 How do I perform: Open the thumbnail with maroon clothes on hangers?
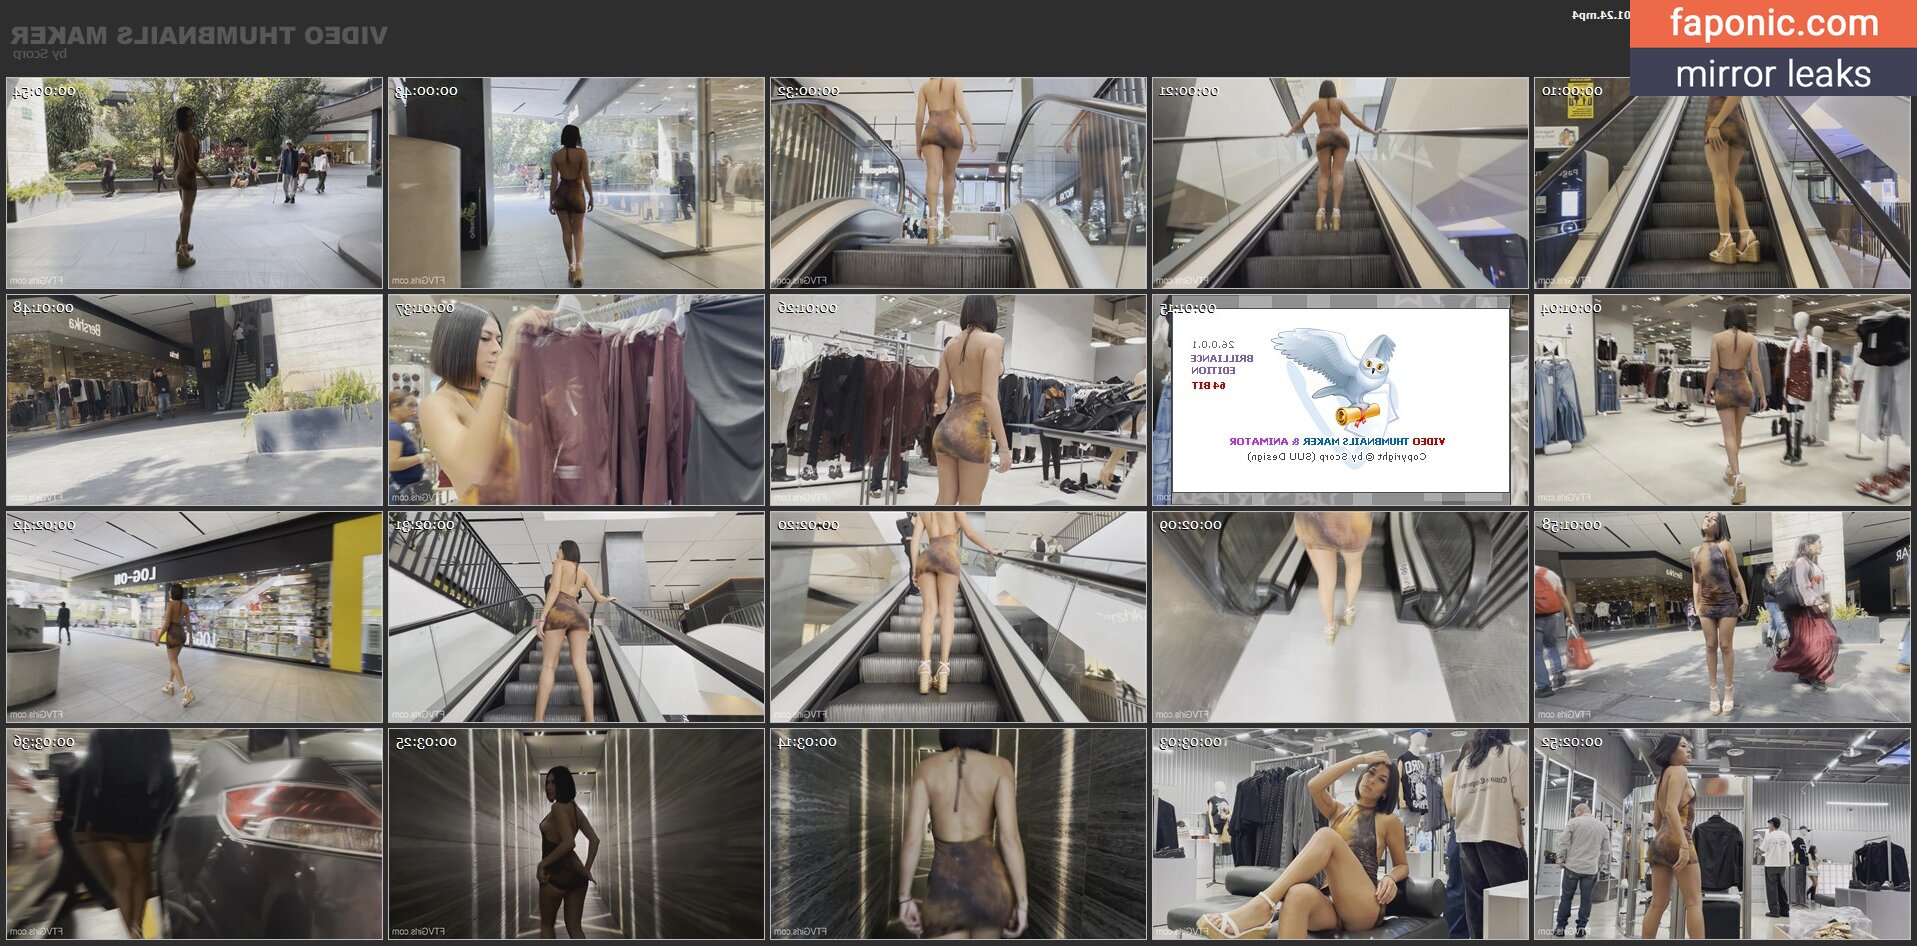click(576, 400)
